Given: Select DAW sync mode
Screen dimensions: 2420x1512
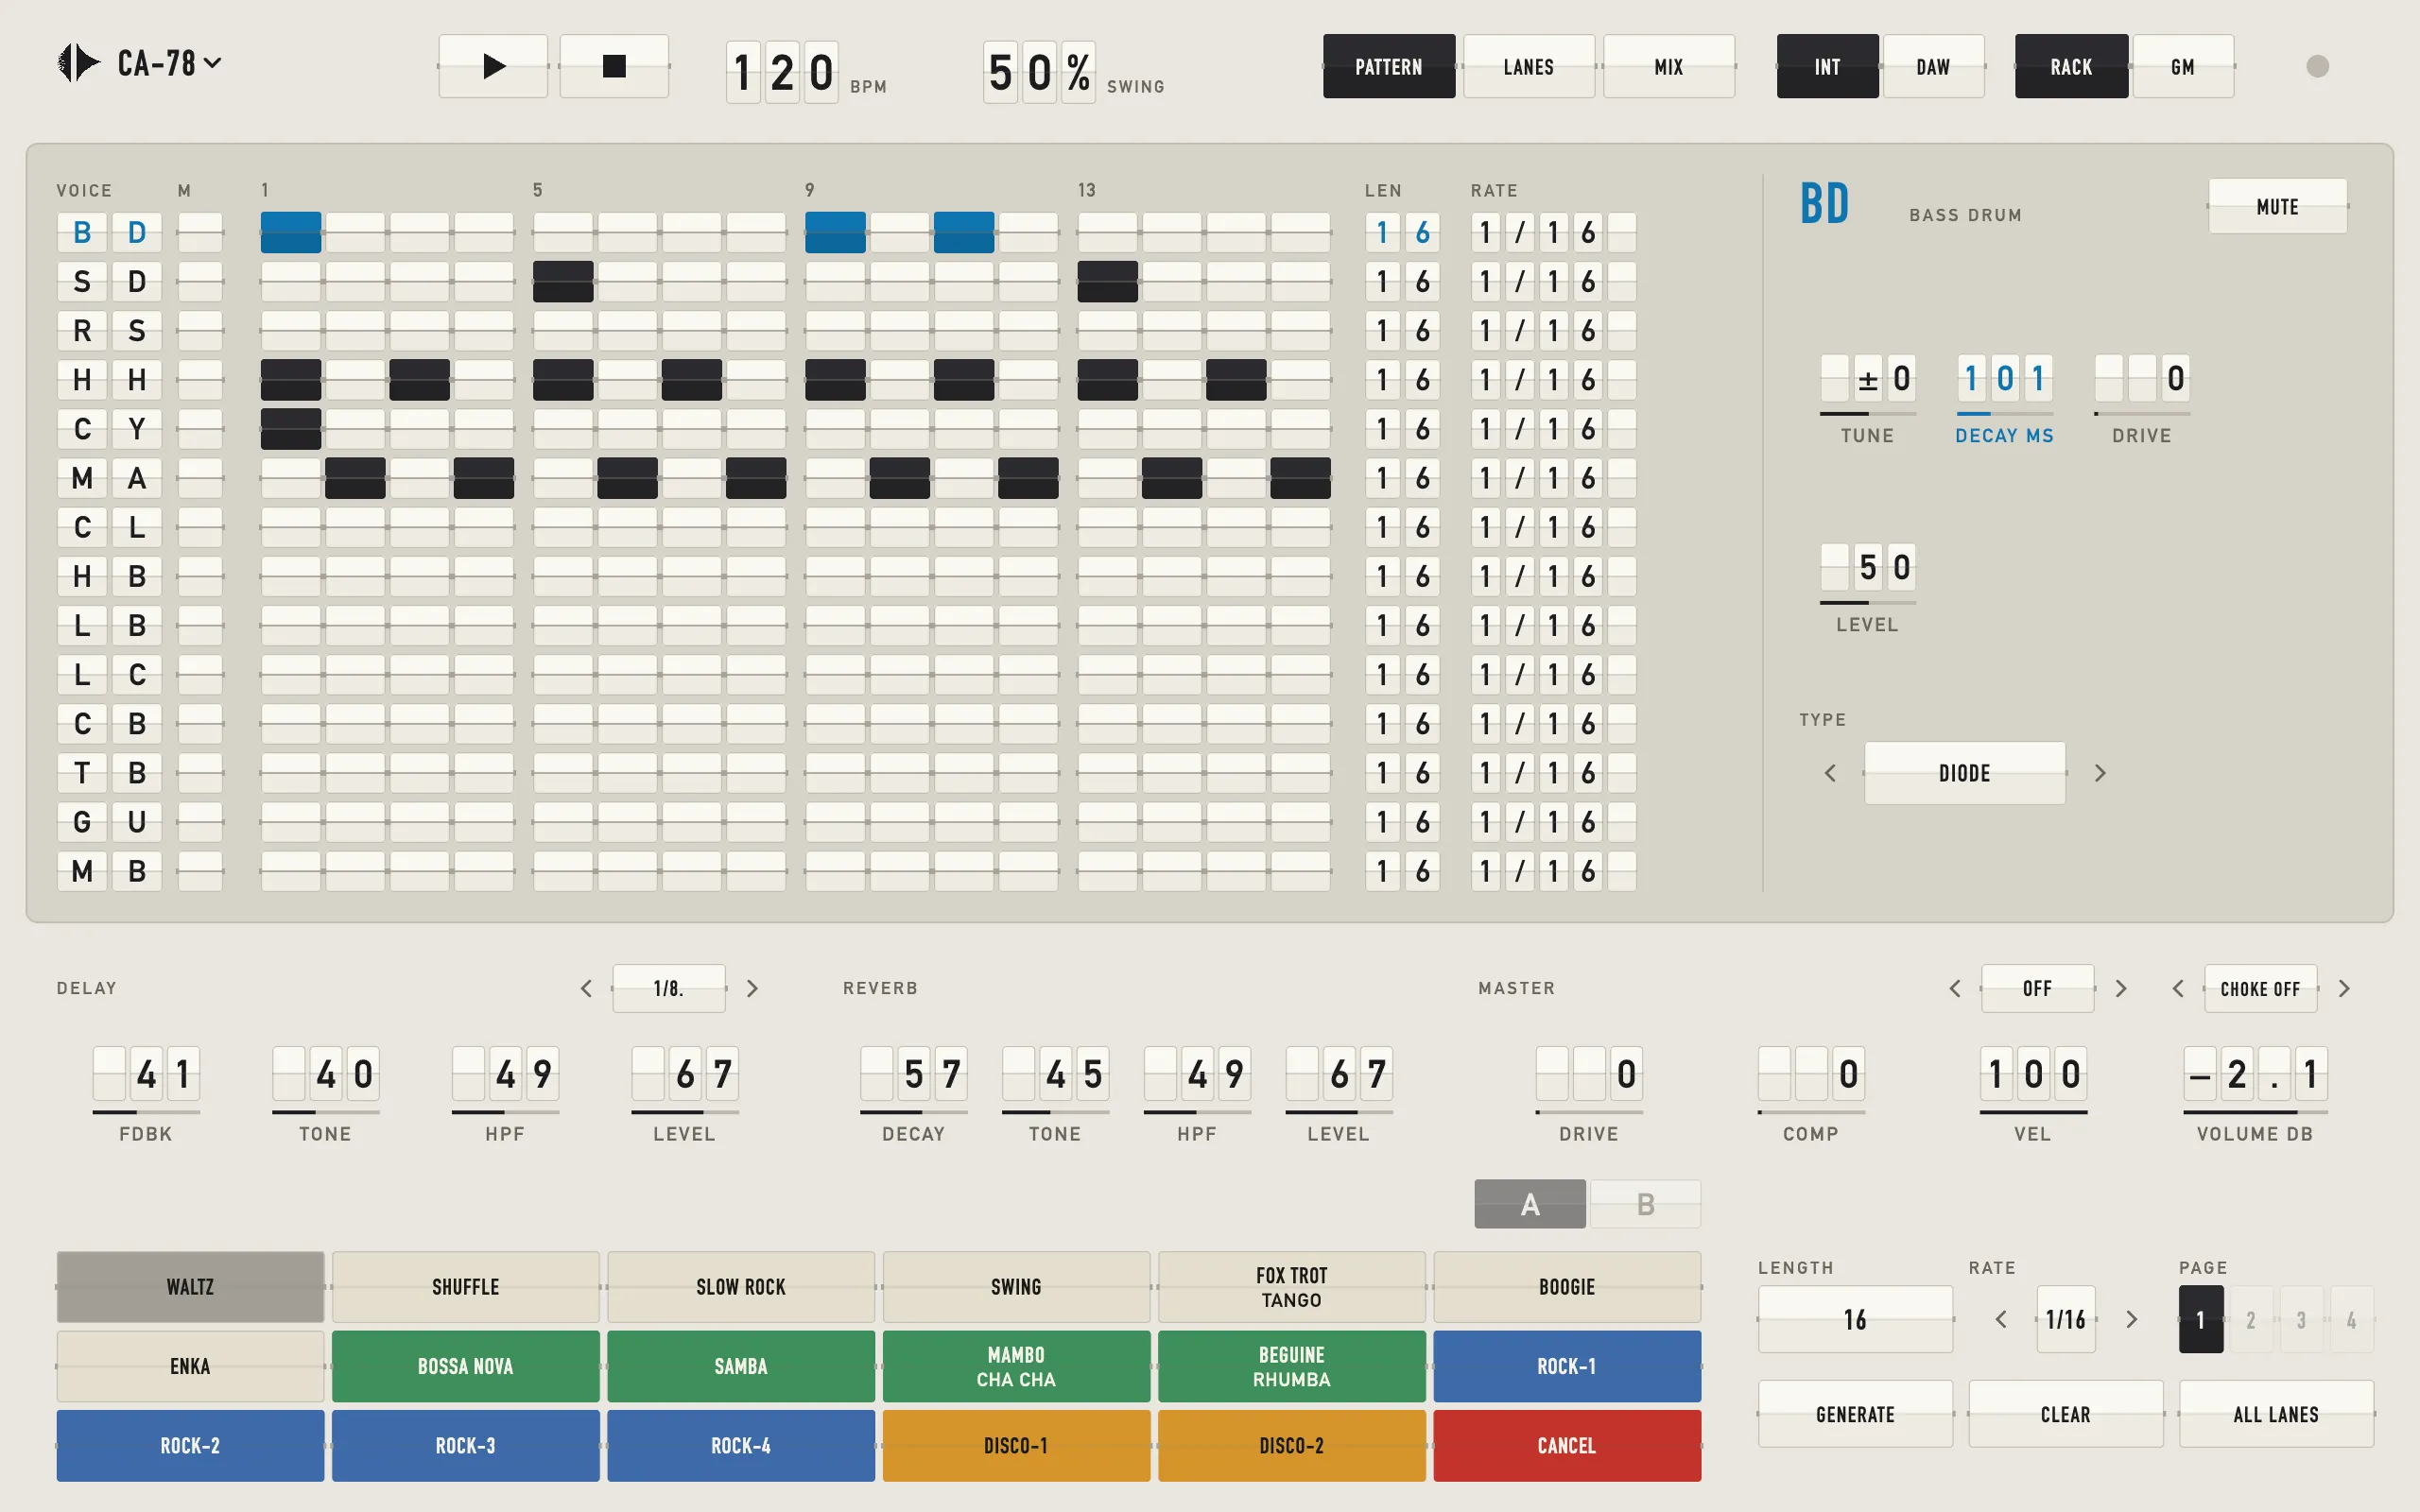Looking at the screenshot, I should click(1933, 66).
